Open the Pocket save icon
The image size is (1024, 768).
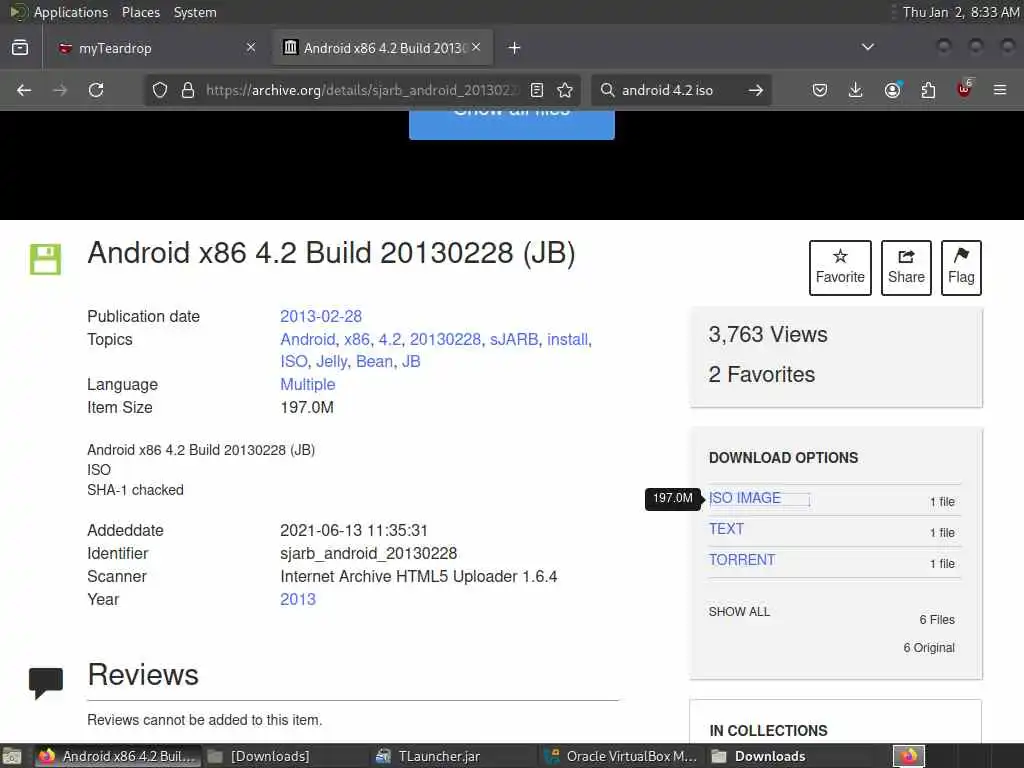(820, 90)
